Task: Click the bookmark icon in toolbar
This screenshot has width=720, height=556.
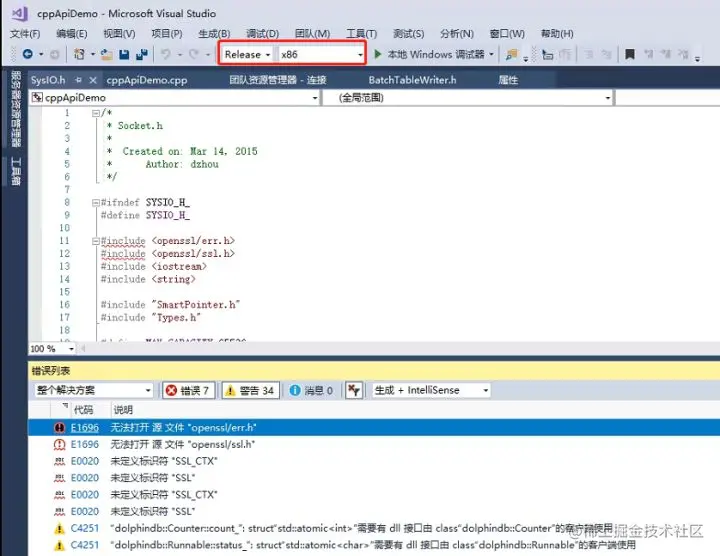Action: [x=630, y=54]
